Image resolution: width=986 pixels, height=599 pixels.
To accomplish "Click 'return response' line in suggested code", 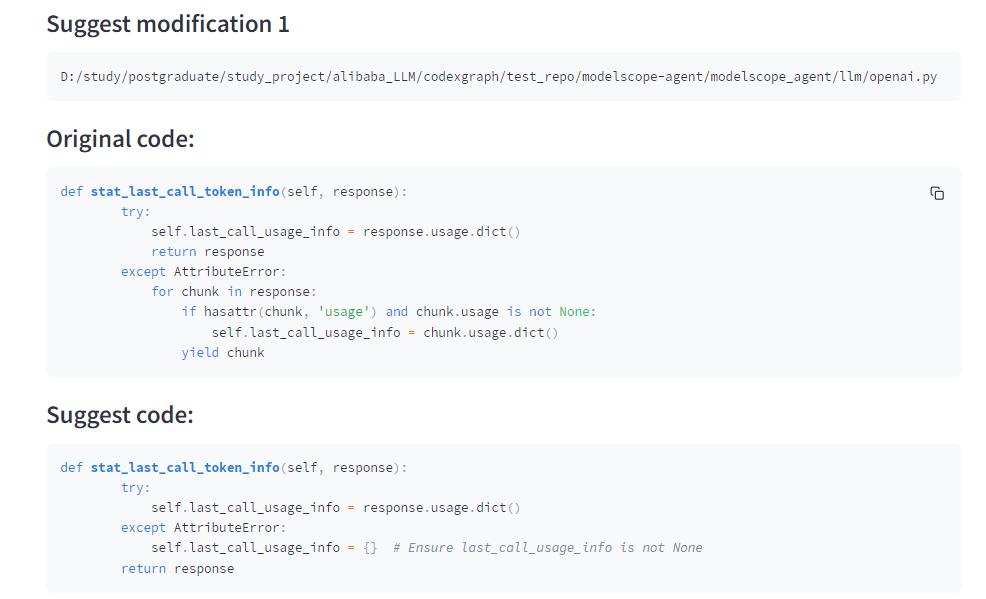I will click(177, 568).
